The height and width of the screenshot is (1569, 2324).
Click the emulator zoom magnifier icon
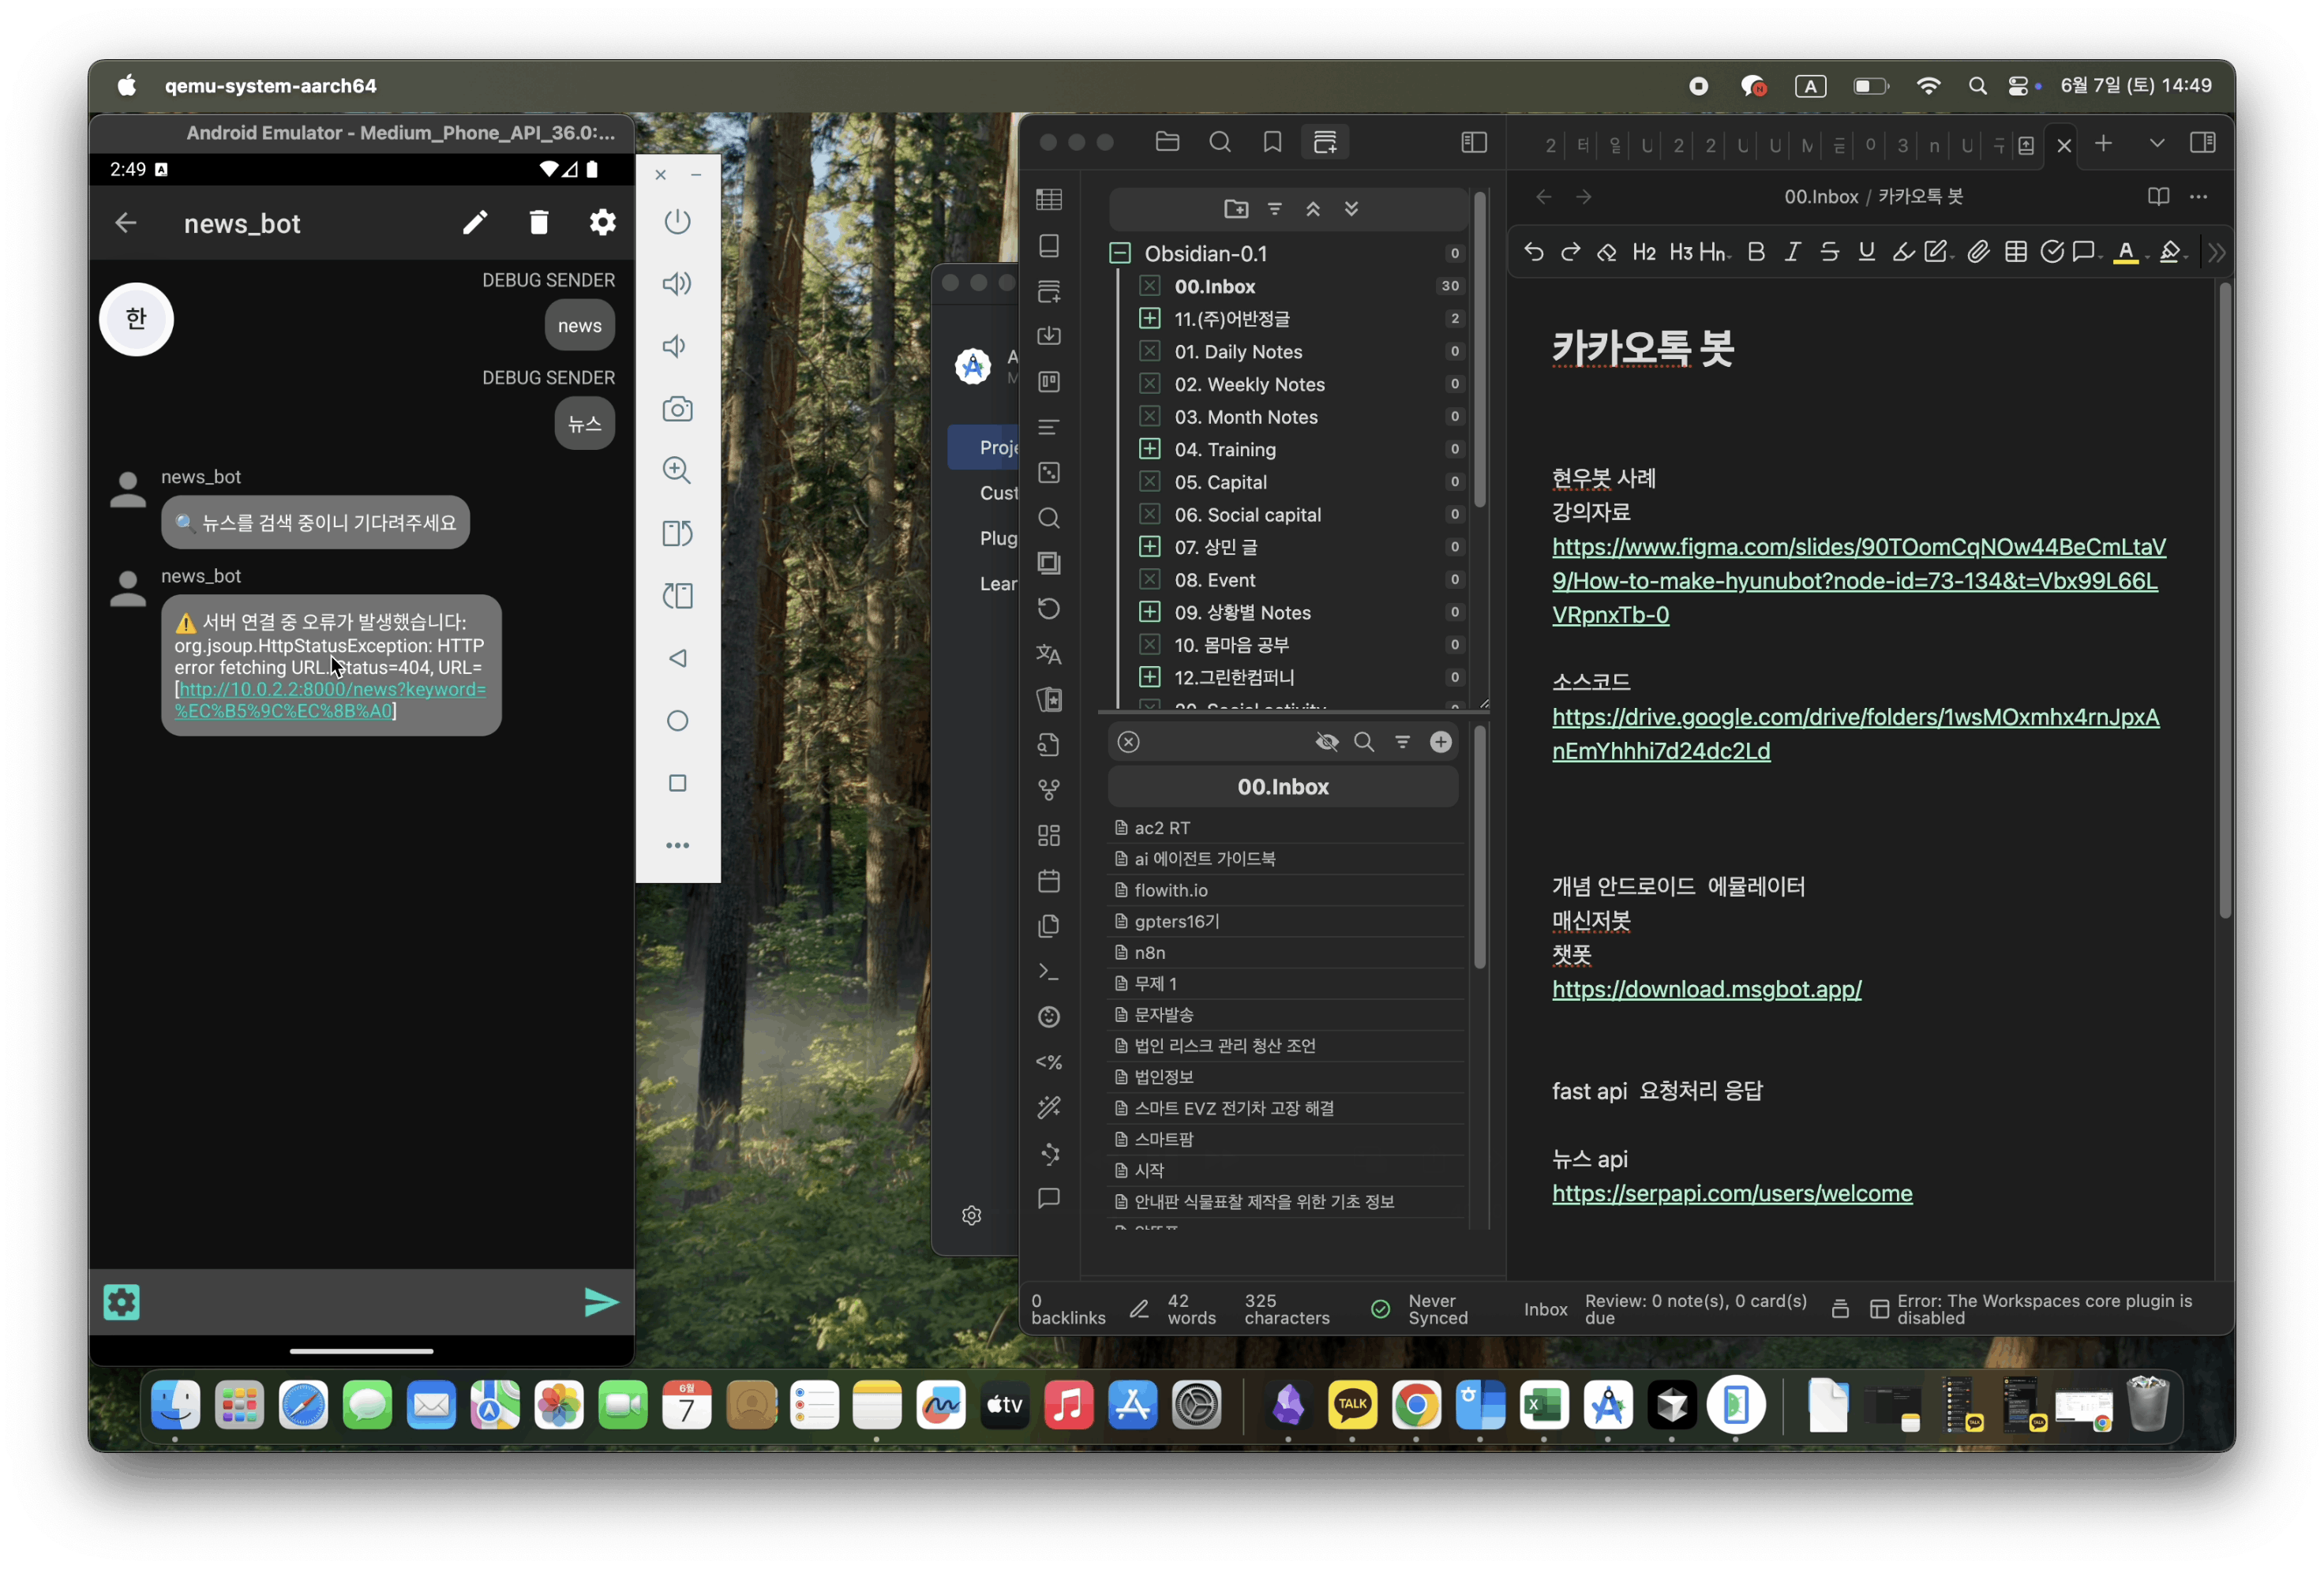coord(677,470)
